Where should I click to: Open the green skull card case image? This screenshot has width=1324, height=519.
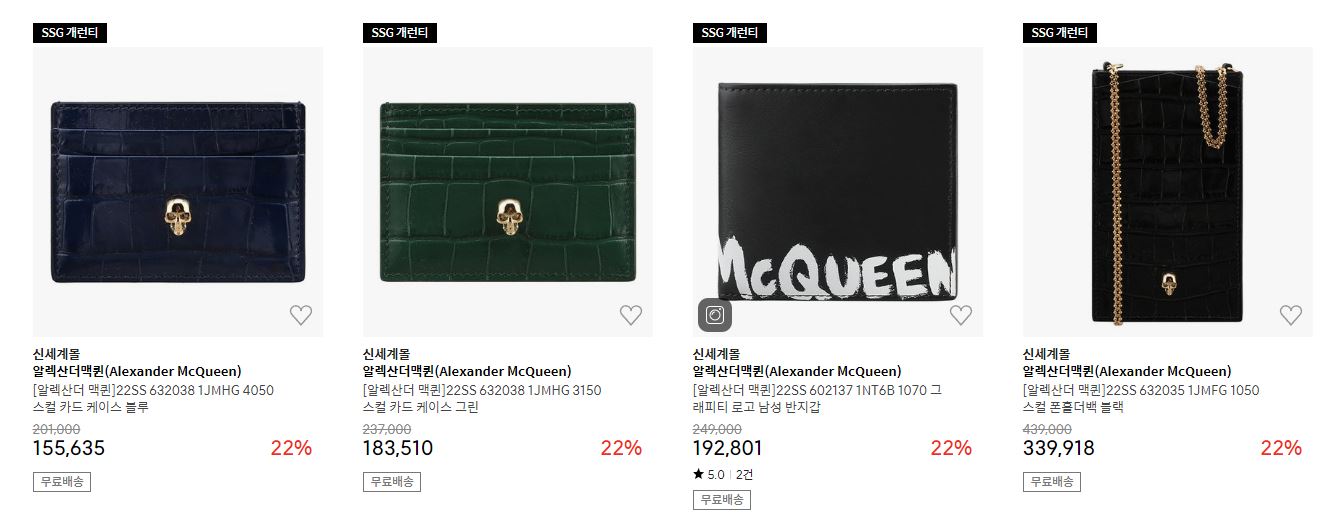(508, 192)
